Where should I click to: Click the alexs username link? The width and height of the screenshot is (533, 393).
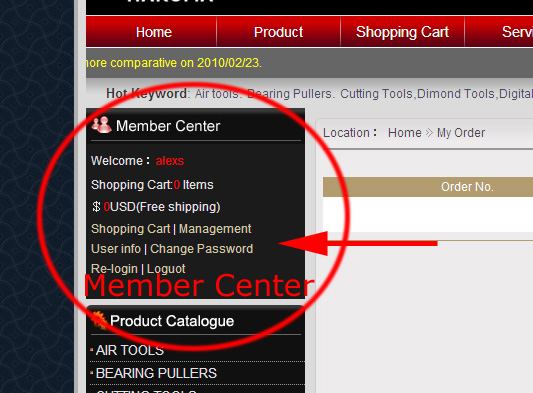pos(170,160)
